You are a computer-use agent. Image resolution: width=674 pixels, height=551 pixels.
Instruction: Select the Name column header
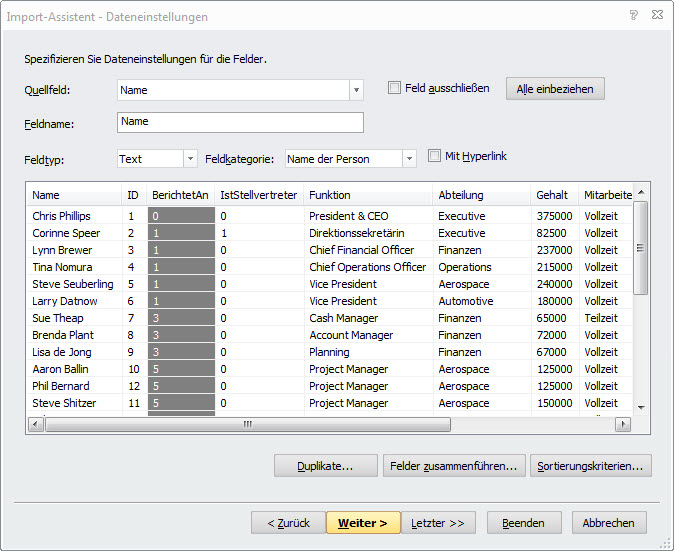coord(74,195)
